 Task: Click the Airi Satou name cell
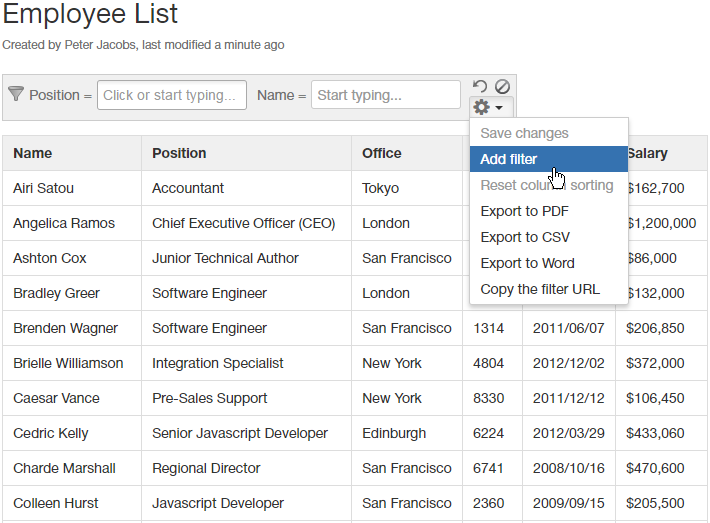click(43, 188)
